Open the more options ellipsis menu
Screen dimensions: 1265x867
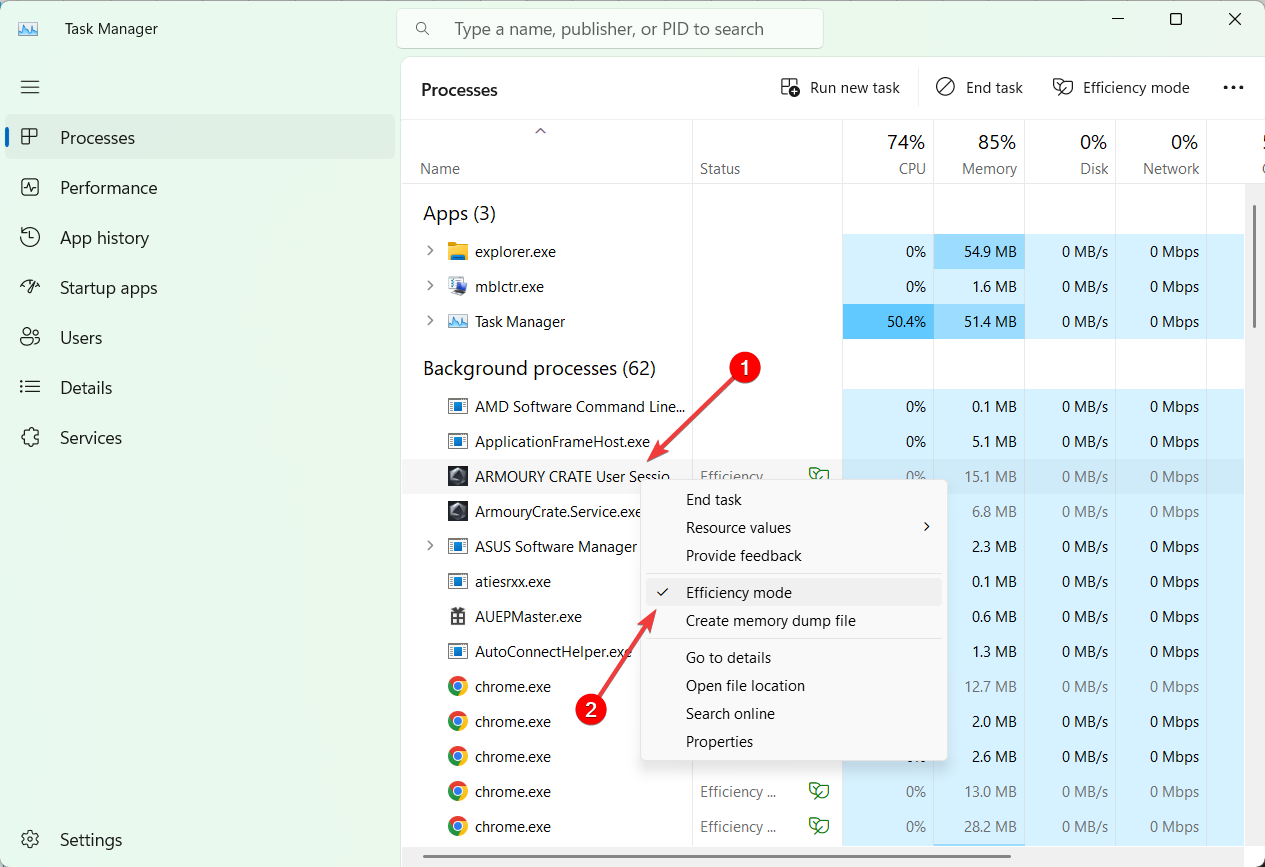click(1233, 87)
